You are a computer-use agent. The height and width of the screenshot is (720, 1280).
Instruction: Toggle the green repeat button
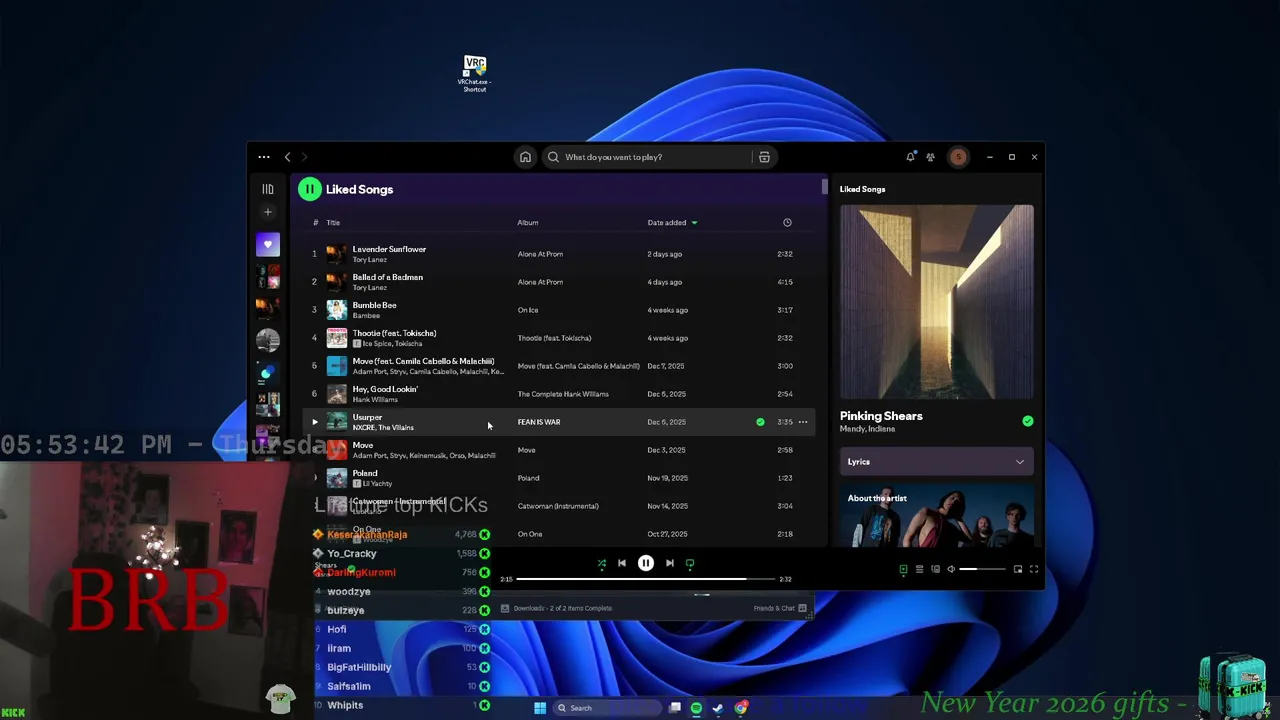690,564
